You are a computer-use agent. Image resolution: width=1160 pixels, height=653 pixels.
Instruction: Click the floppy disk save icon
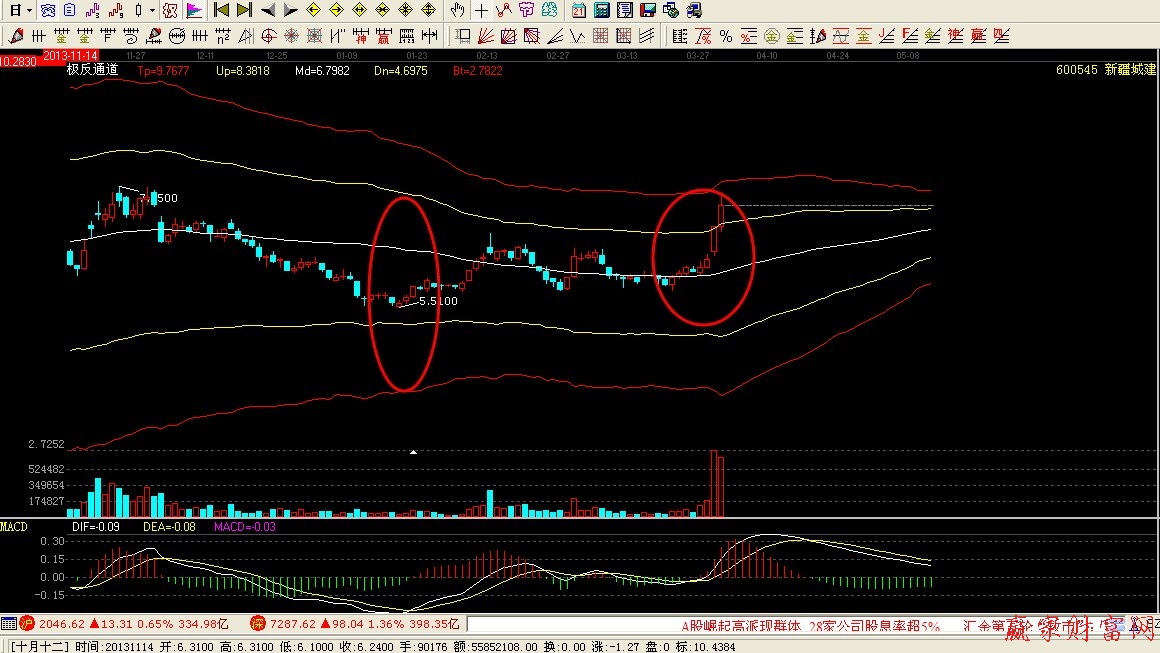coord(648,11)
